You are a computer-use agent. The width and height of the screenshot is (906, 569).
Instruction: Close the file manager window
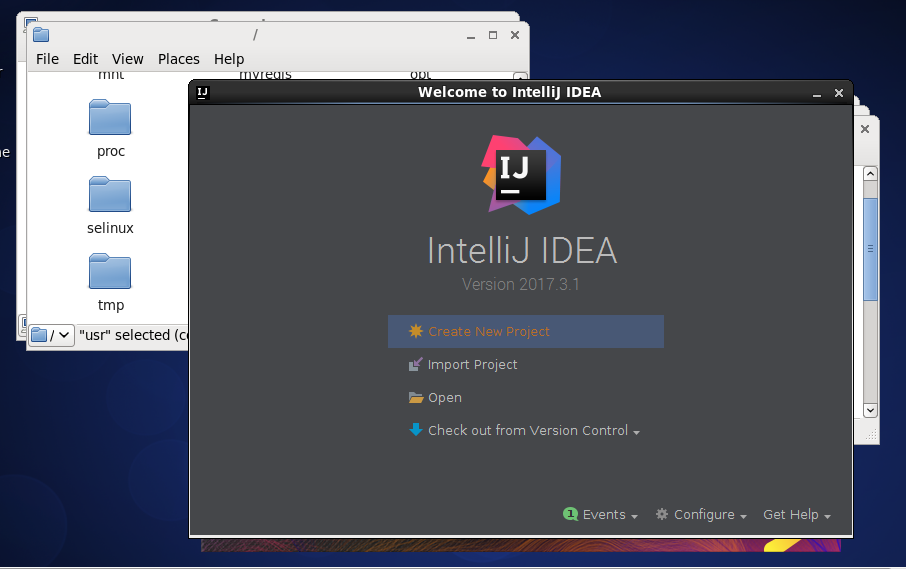tap(515, 35)
